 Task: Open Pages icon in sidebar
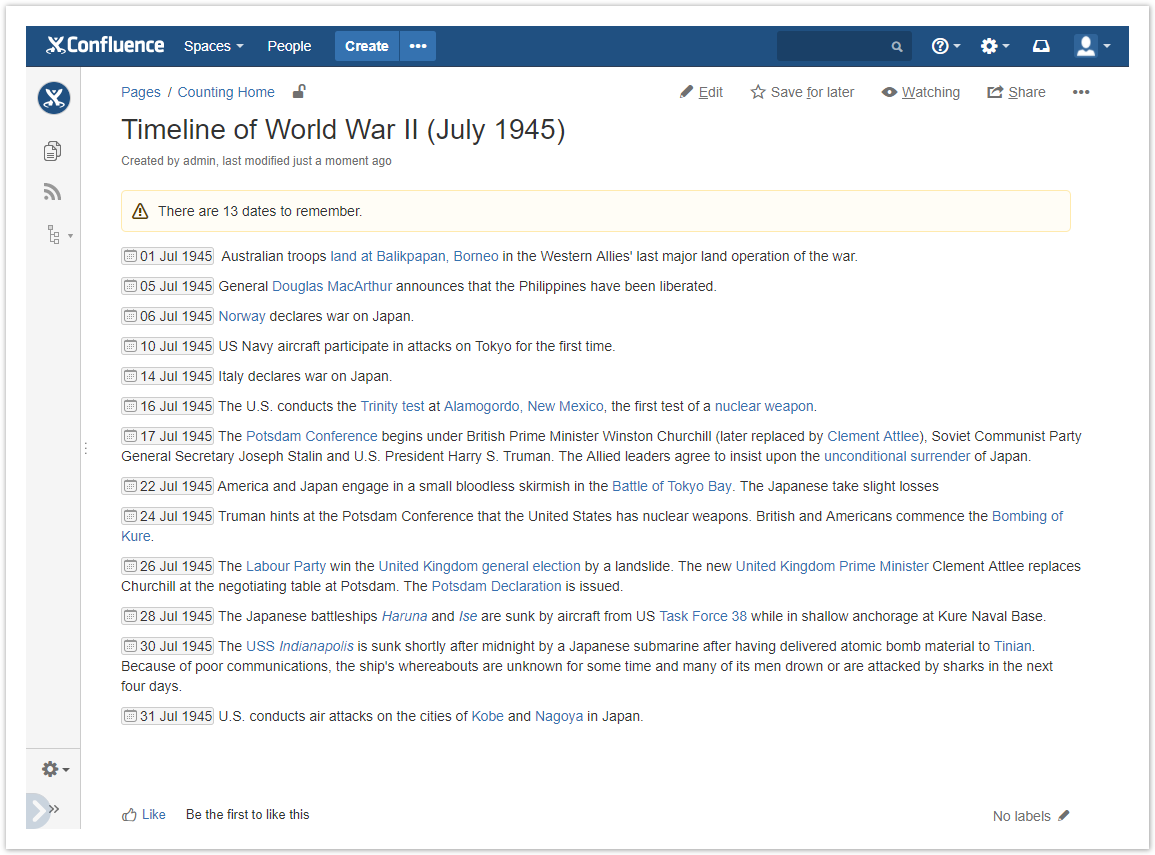pyautogui.click(x=52, y=151)
